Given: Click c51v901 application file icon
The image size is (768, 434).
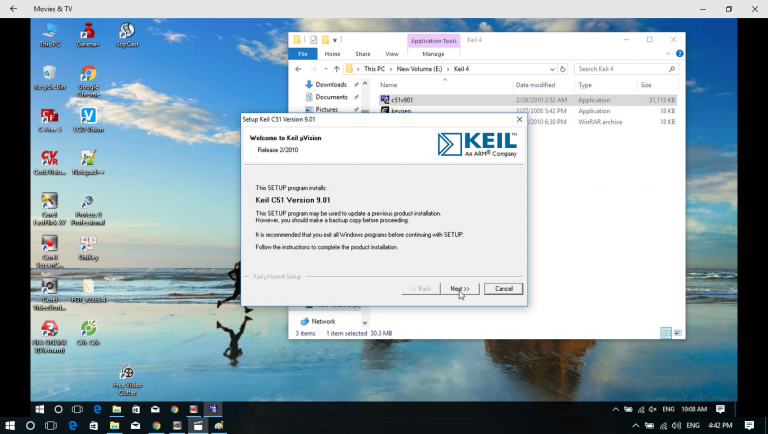Looking at the screenshot, I should tap(384, 99).
